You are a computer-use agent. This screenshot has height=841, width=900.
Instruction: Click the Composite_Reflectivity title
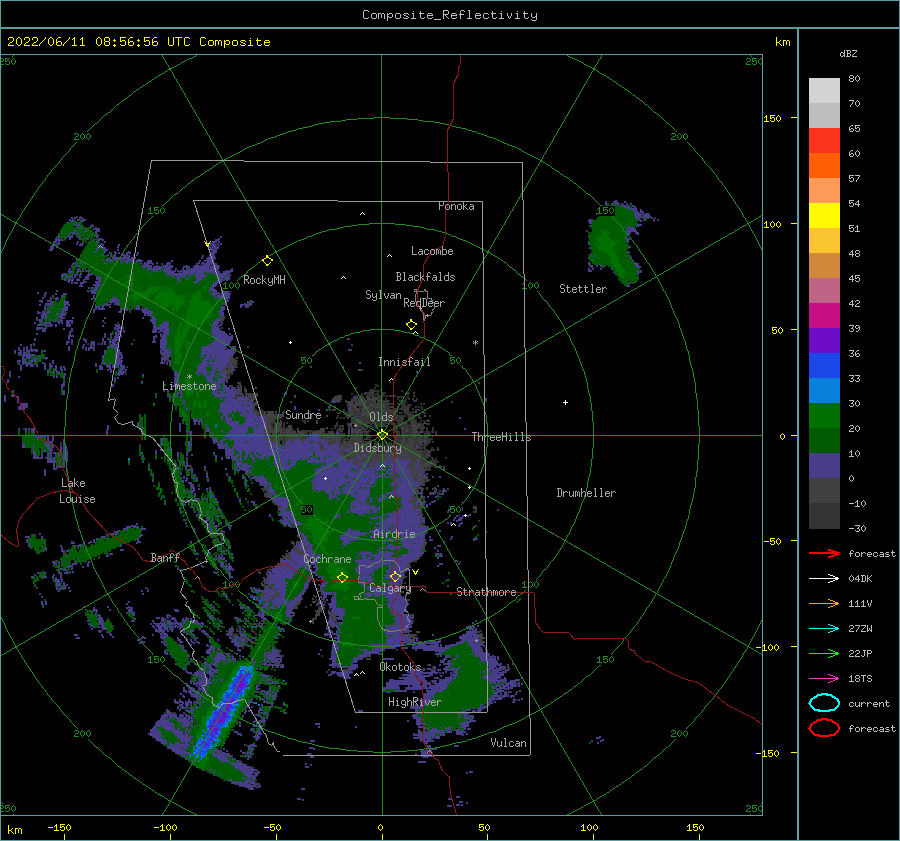click(449, 15)
